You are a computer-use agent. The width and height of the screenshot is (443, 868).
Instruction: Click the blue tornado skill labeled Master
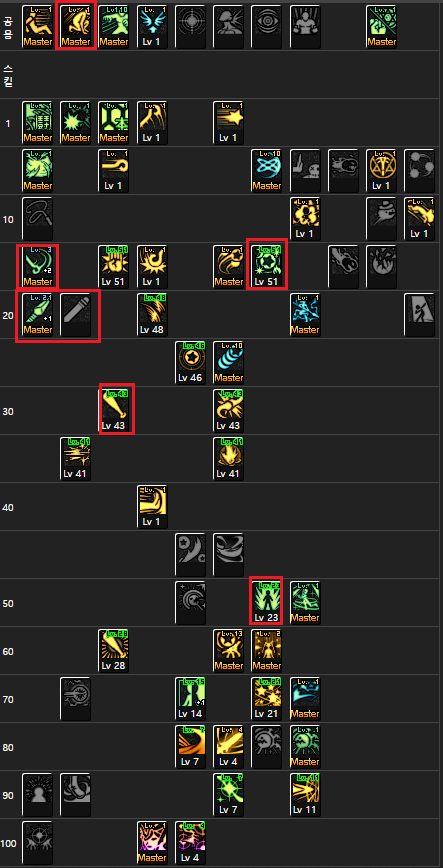[228, 363]
